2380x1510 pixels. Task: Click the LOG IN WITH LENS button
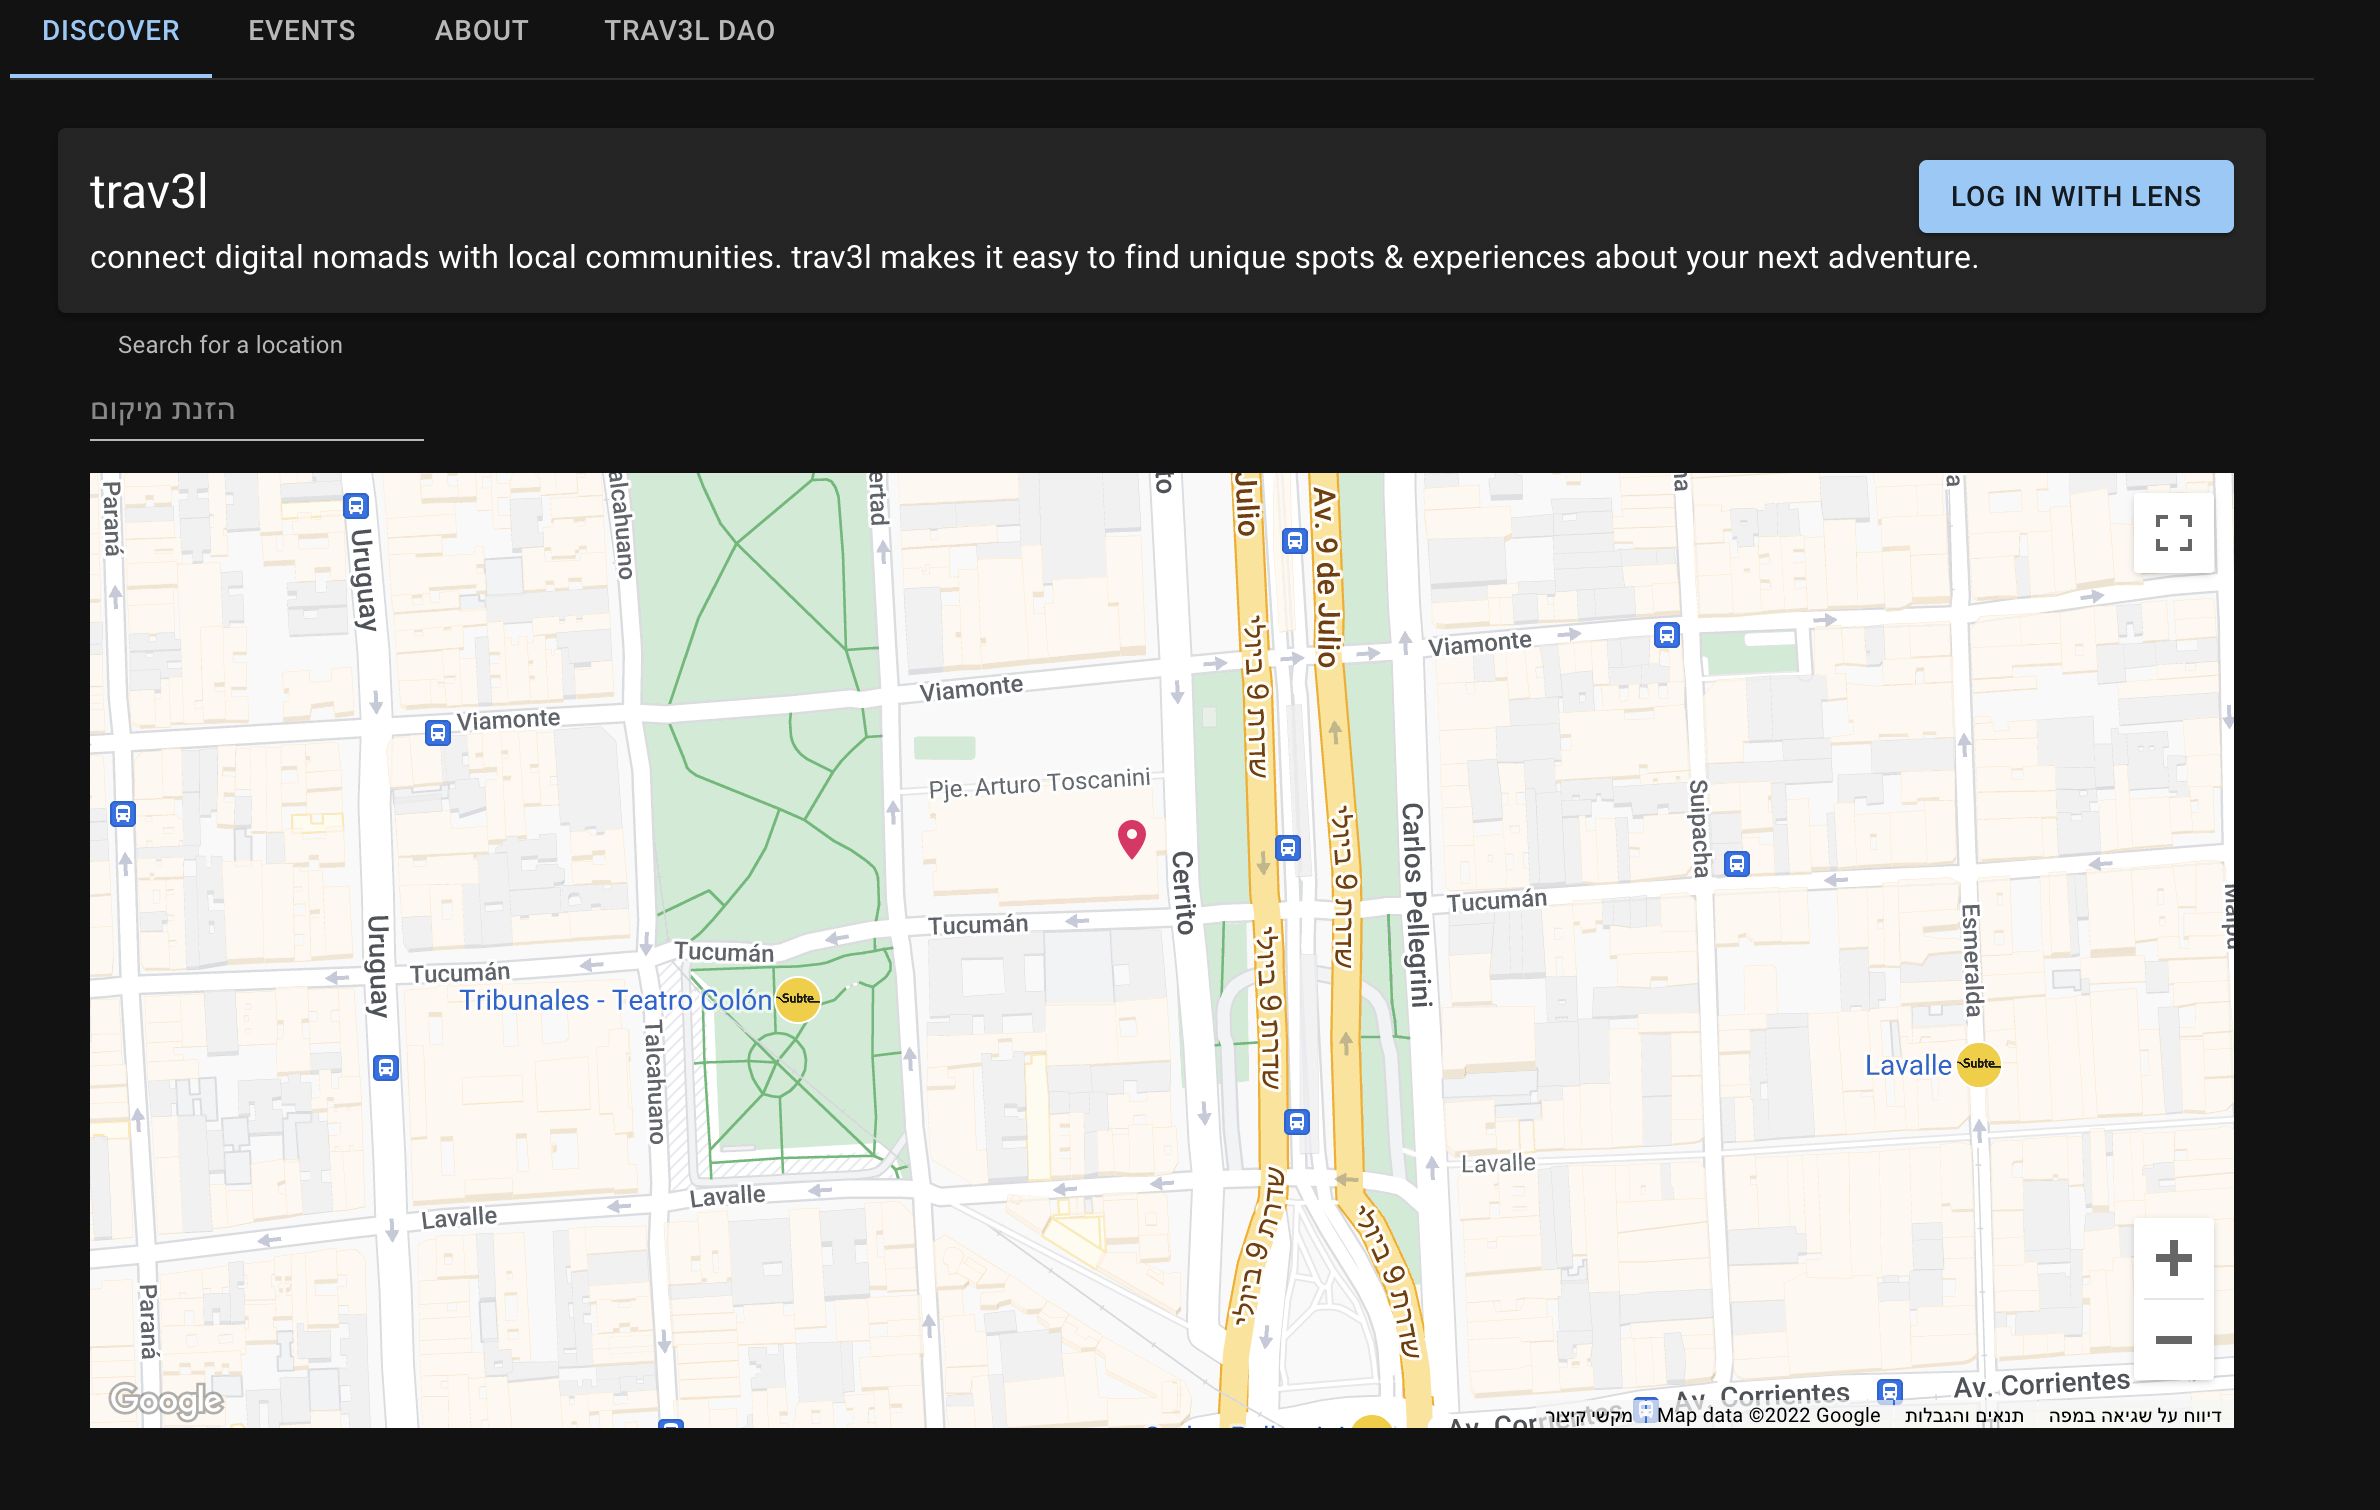click(2075, 196)
